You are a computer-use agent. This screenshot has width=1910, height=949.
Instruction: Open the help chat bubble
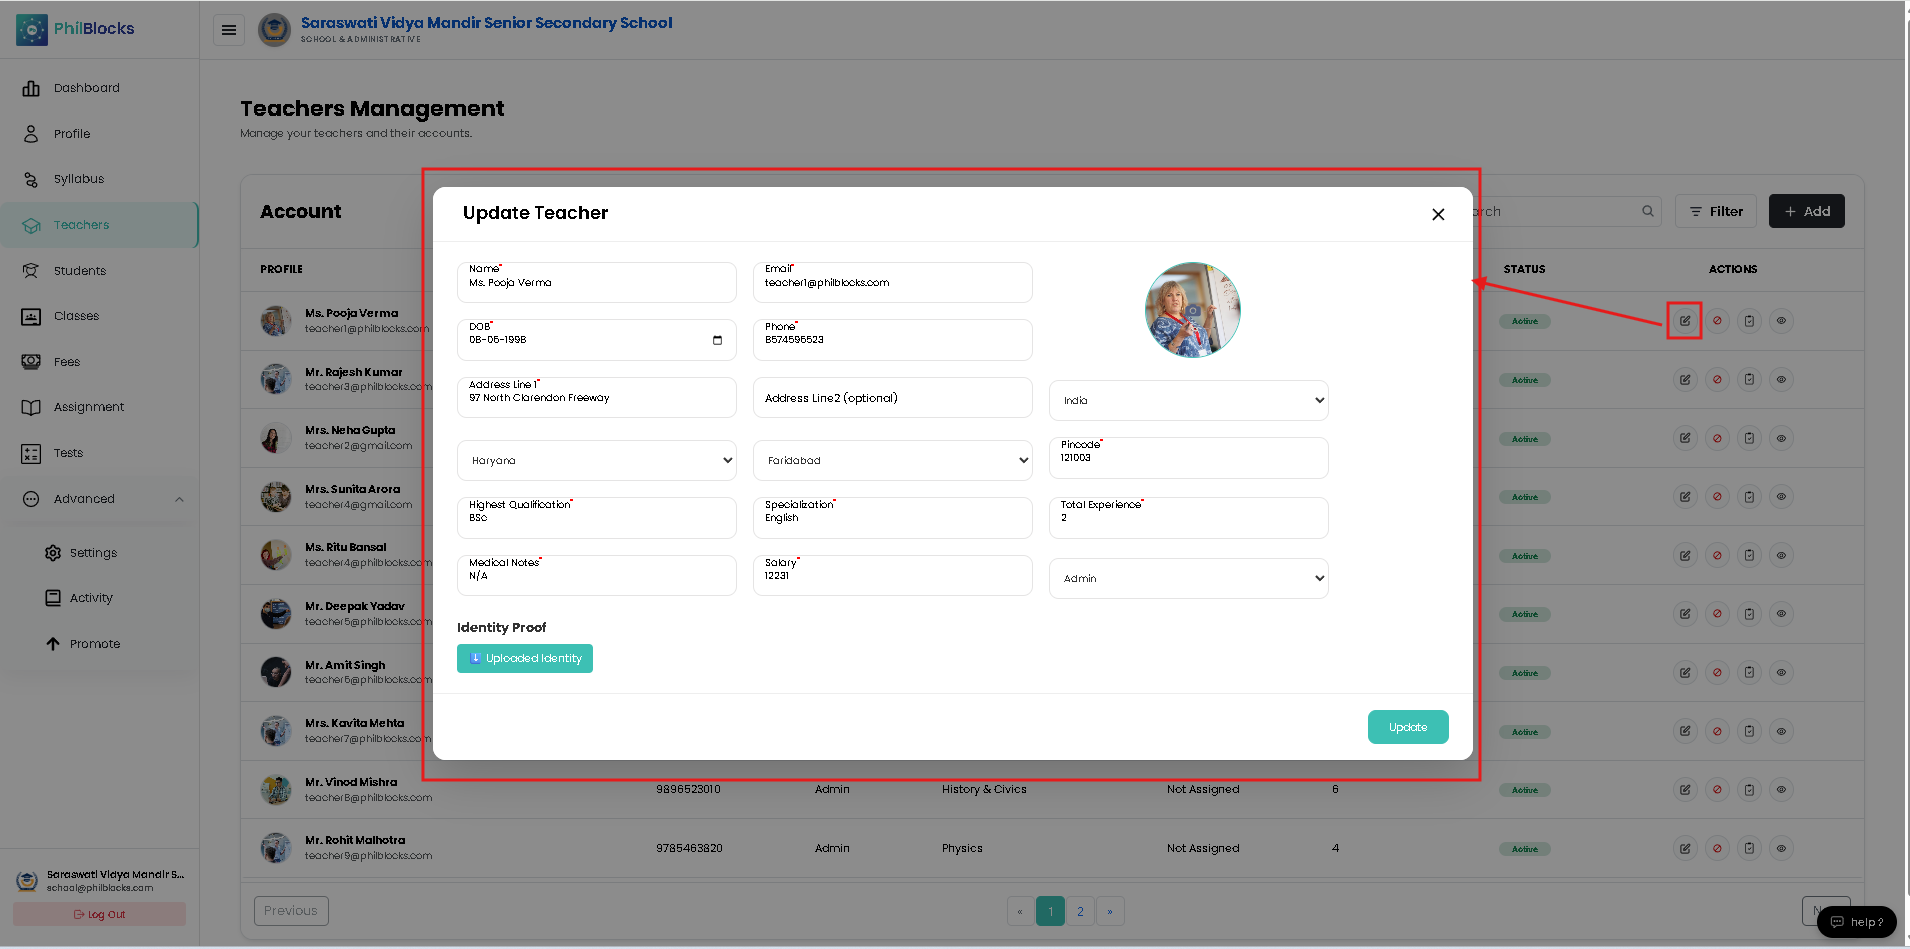pos(1857,922)
